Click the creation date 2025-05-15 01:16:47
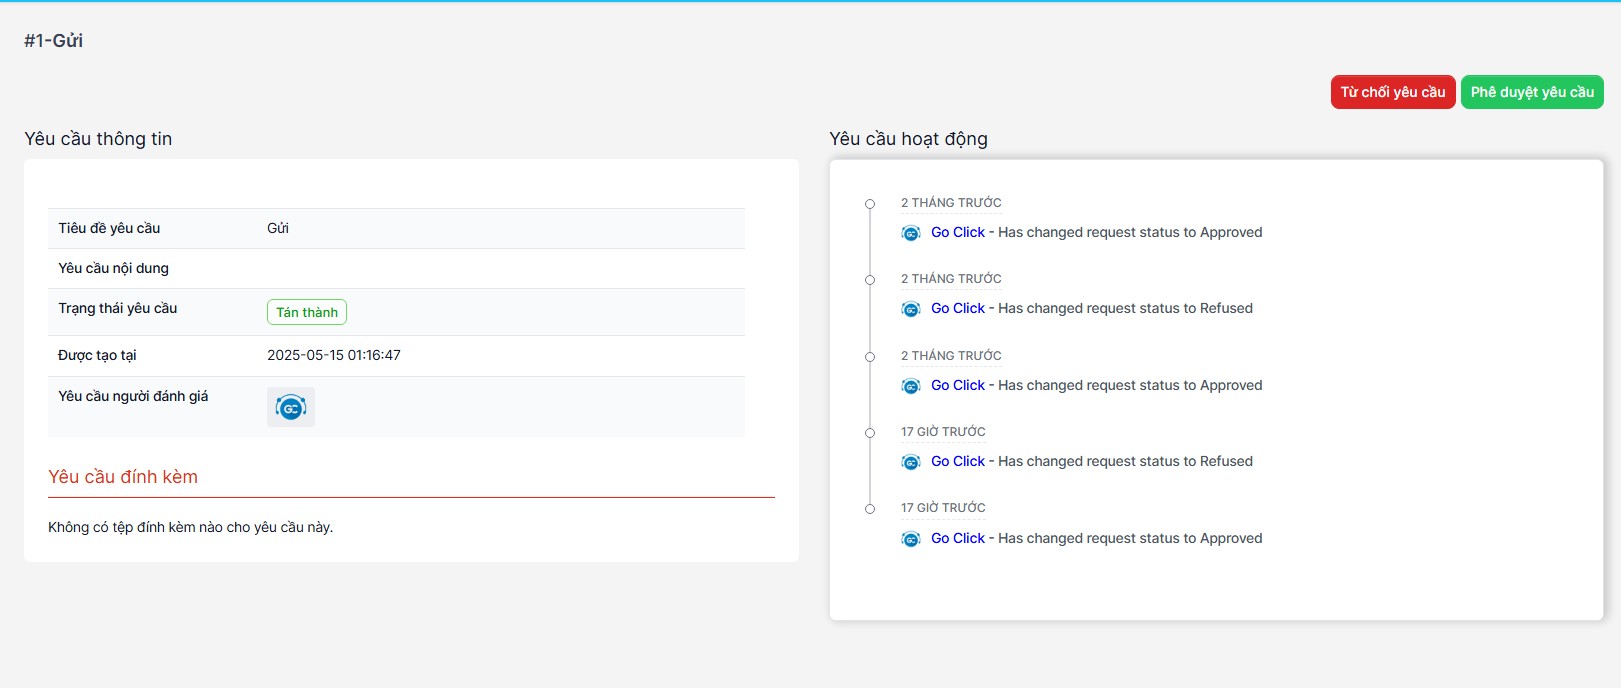Viewport: 1621px width, 688px height. [334, 355]
